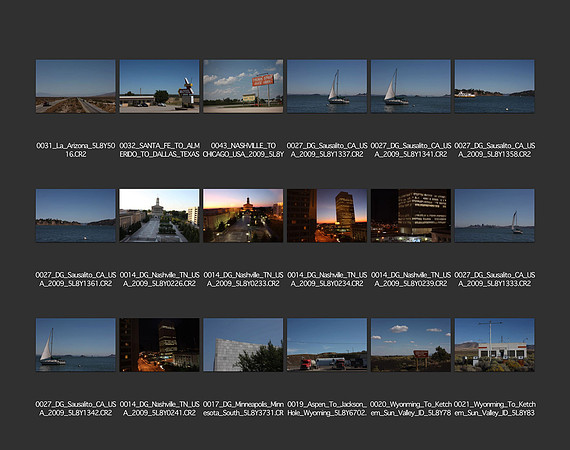Screen dimensions: 570x450
Task: Pick the Aspen to Jackson trucks thumbnail 0019
Action: (x=327, y=345)
